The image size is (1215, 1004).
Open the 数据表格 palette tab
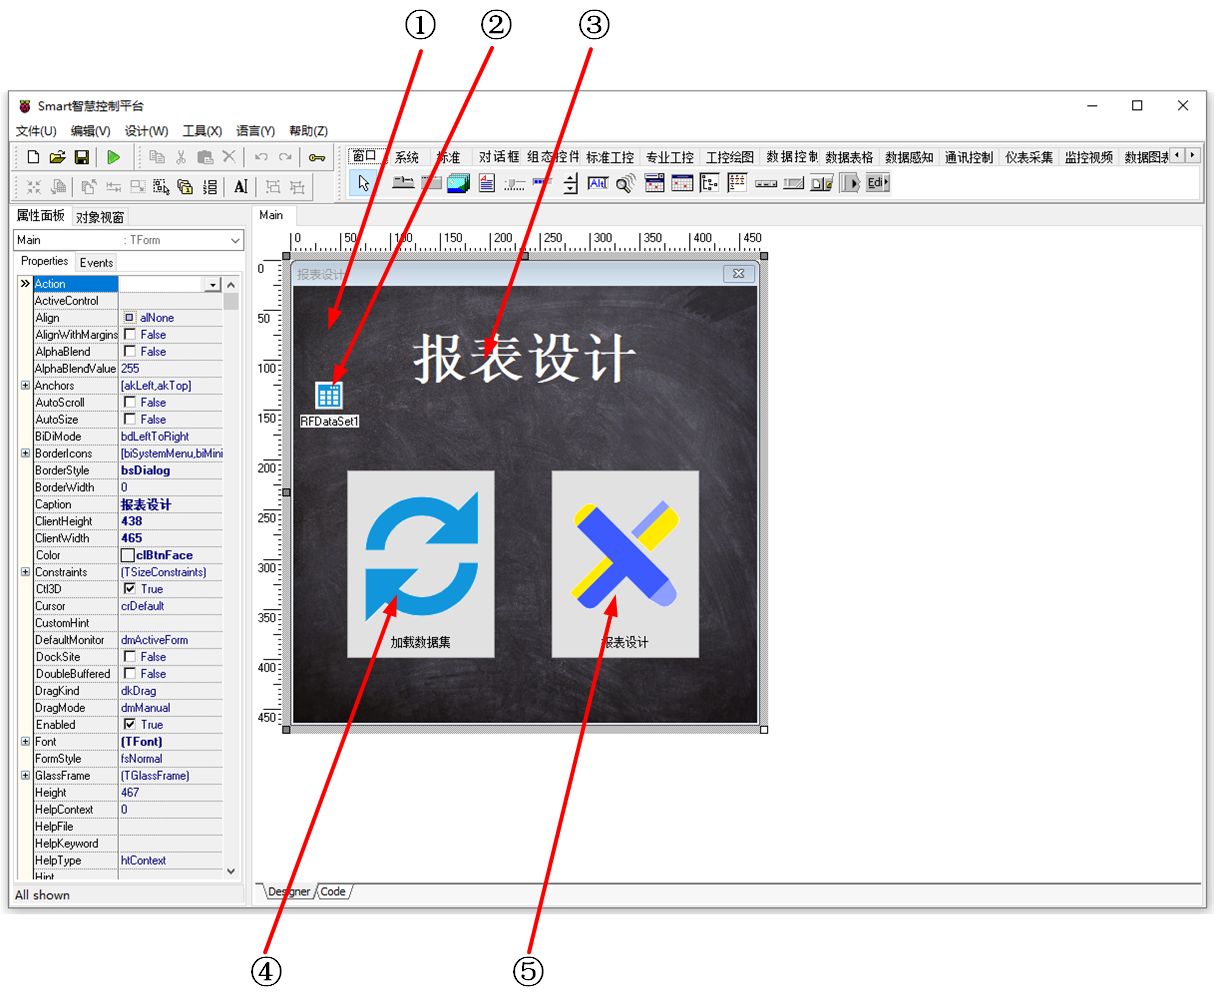pos(849,157)
